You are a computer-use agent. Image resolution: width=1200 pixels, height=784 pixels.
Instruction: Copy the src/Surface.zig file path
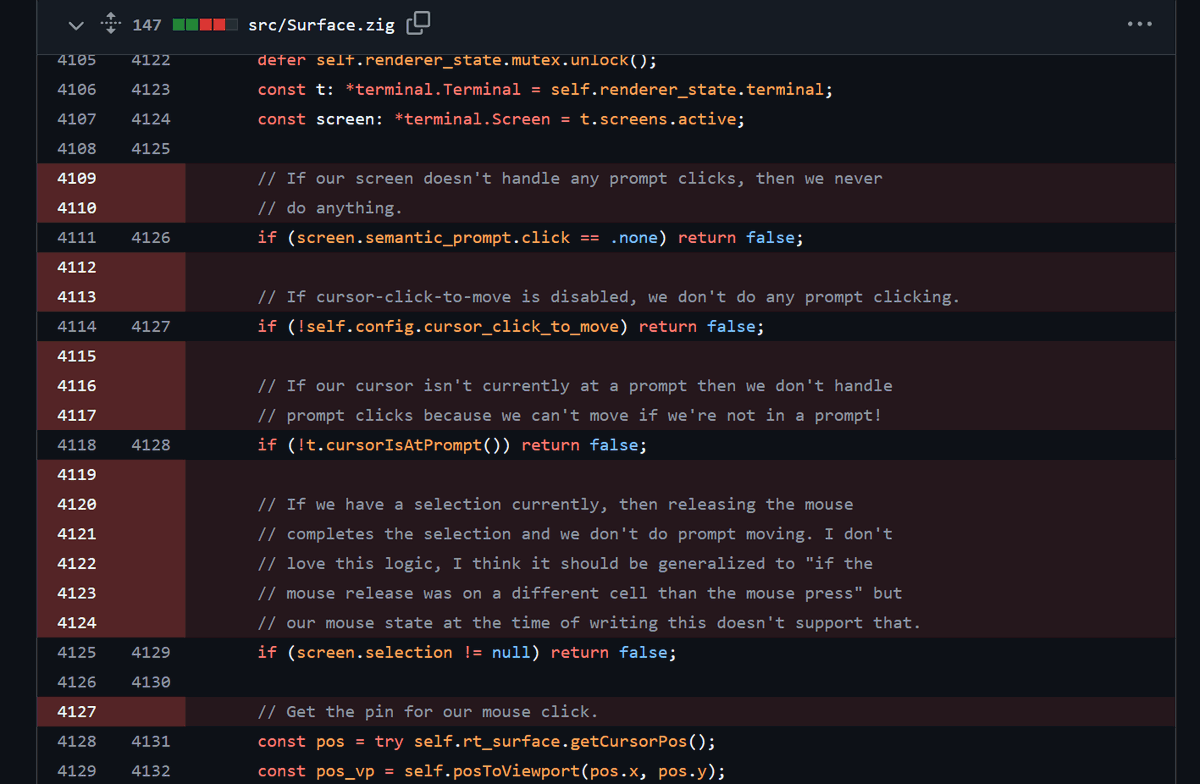click(x=420, y=23)
